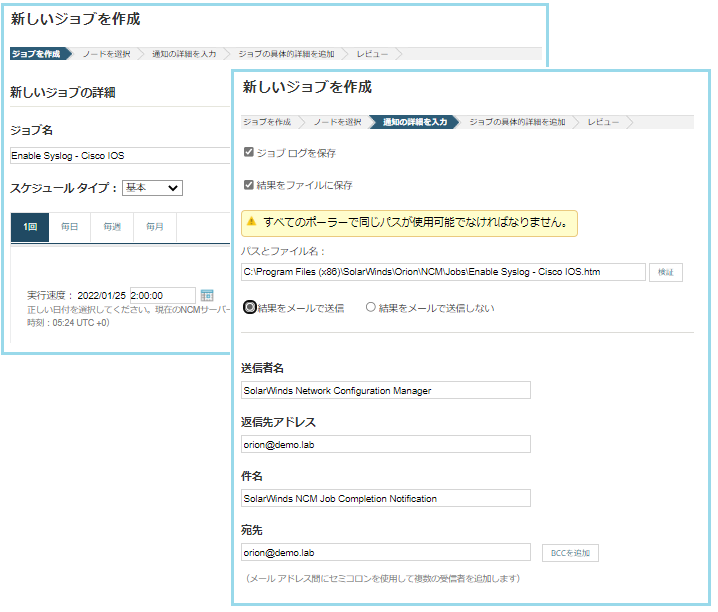
Task: Select the 毎月 schedule tab
Action: [155, 227]
